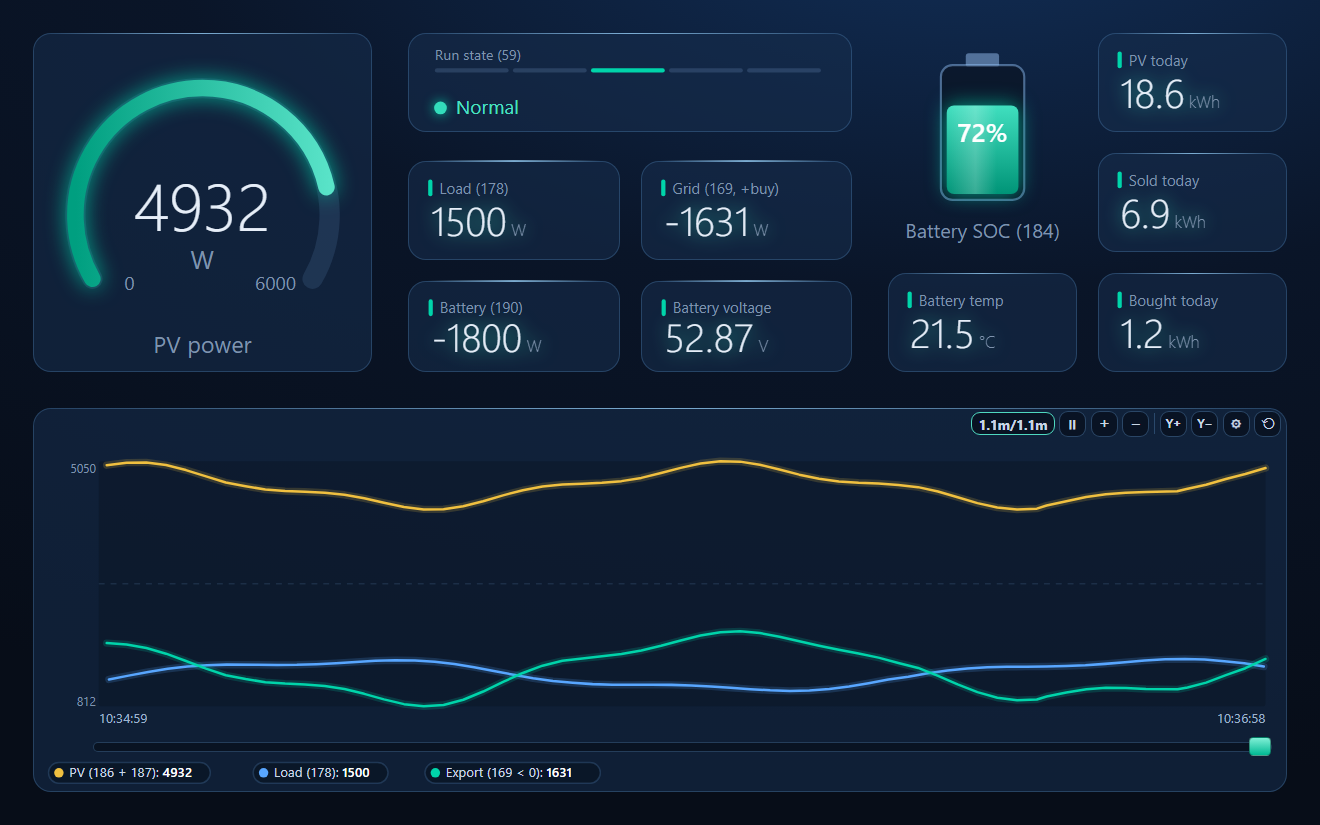Toggle the PV (186 + 187) legend series

(129, 772)
